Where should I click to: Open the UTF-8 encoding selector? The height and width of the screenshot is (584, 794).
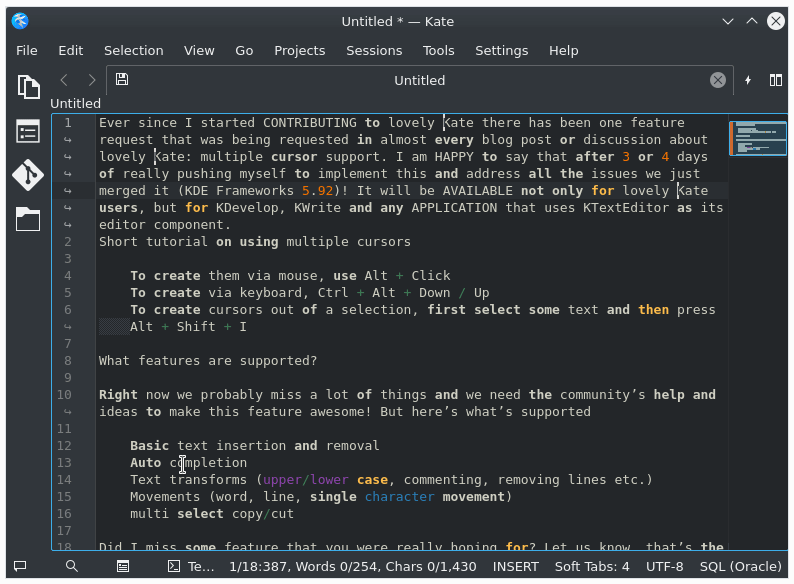click(x=664, y=566)
